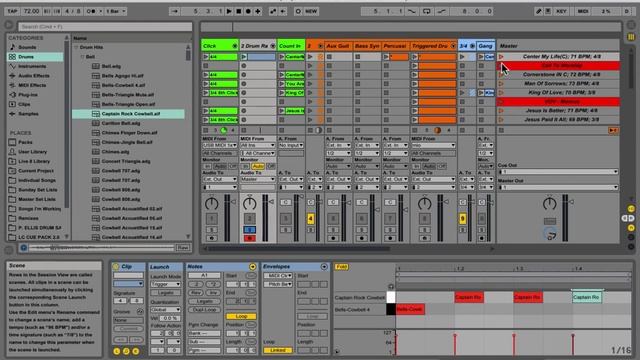Click the Count In track header

[291, 46]
